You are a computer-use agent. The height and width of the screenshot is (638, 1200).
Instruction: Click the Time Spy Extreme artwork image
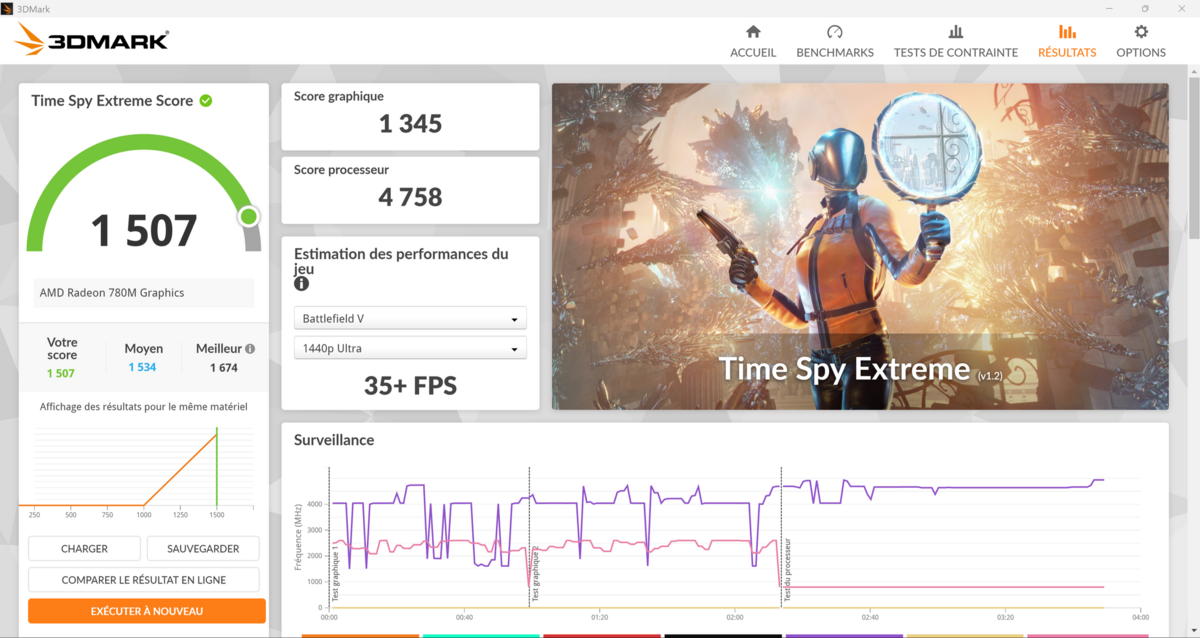click(860, 246)
